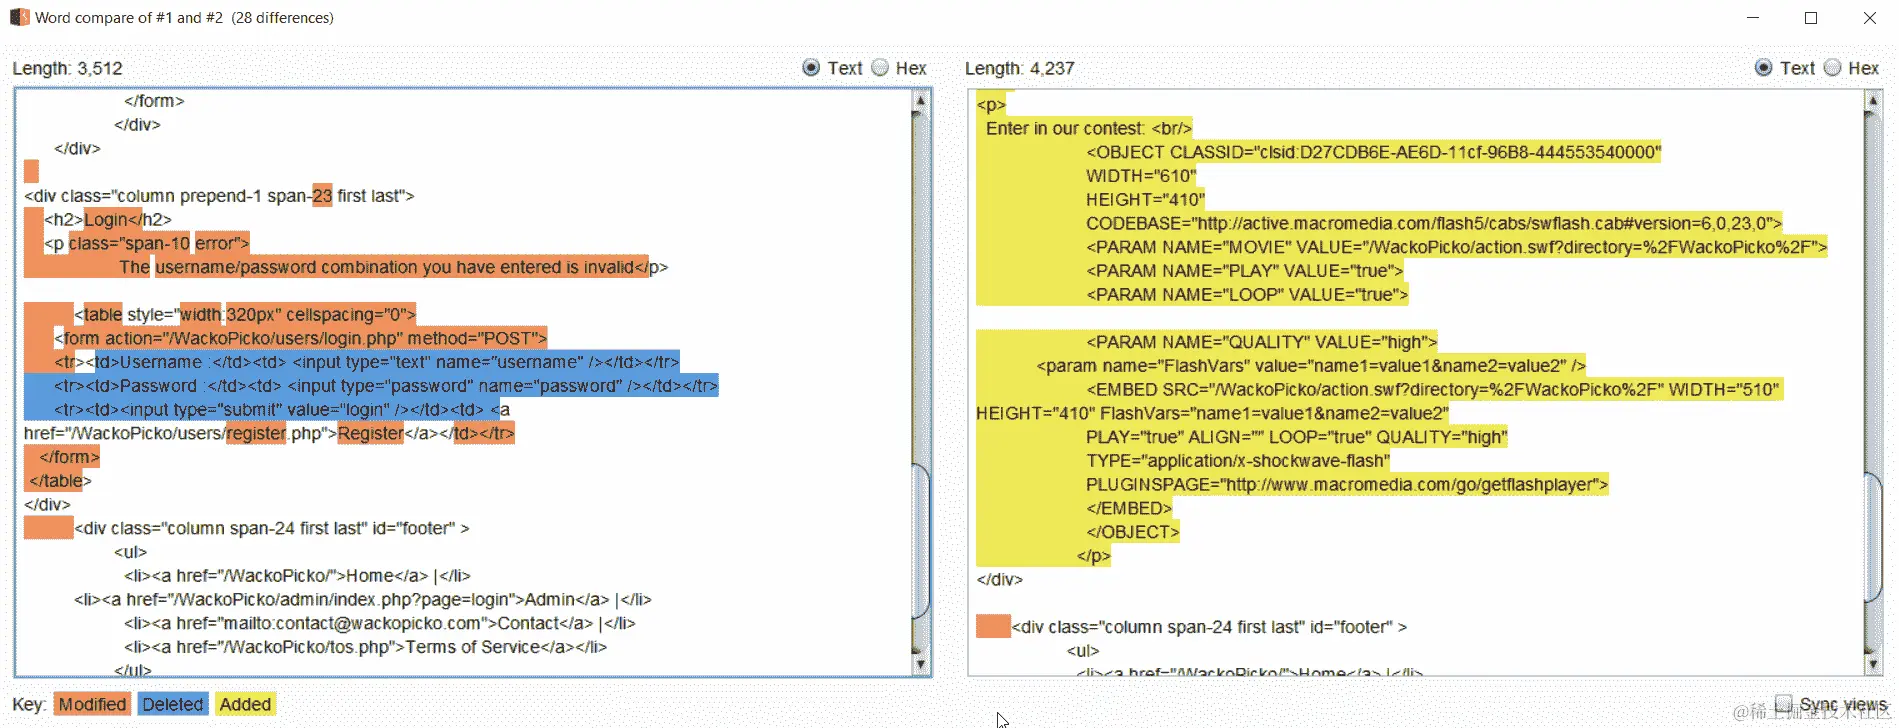Click the blue Deleted key swatch
Viewport: 1899px width, 728px height.
tap(173, 704)
